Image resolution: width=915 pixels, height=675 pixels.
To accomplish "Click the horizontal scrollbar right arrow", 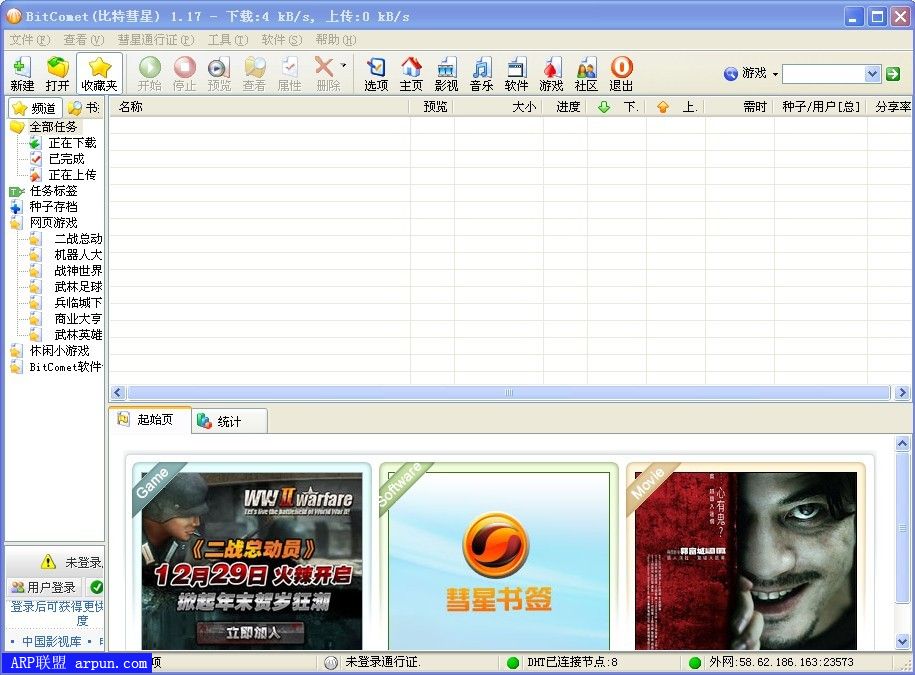I will (902, 393).
